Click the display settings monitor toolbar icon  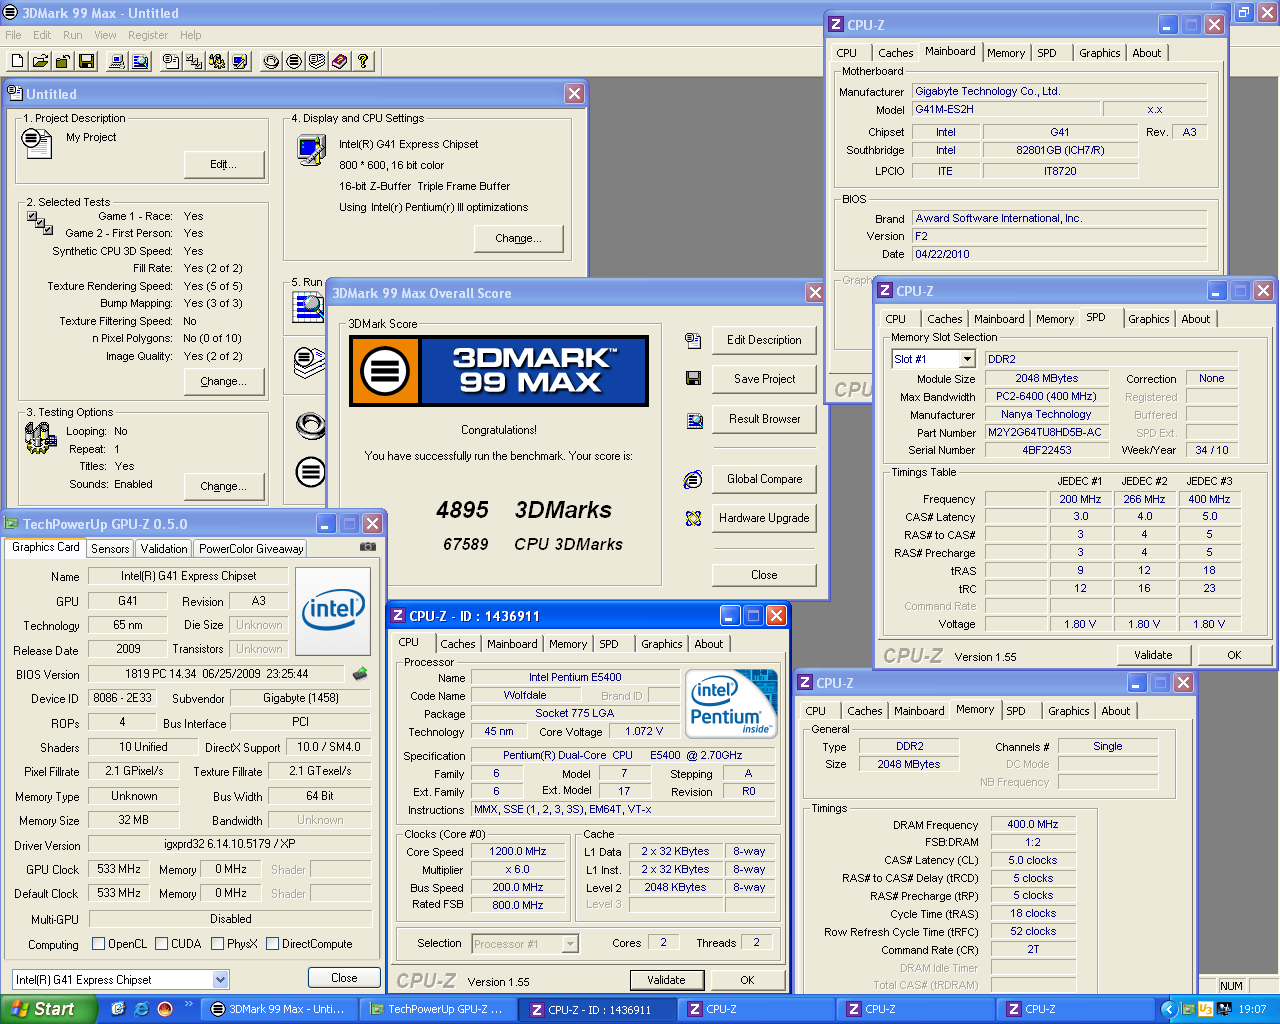pos(240,61)
